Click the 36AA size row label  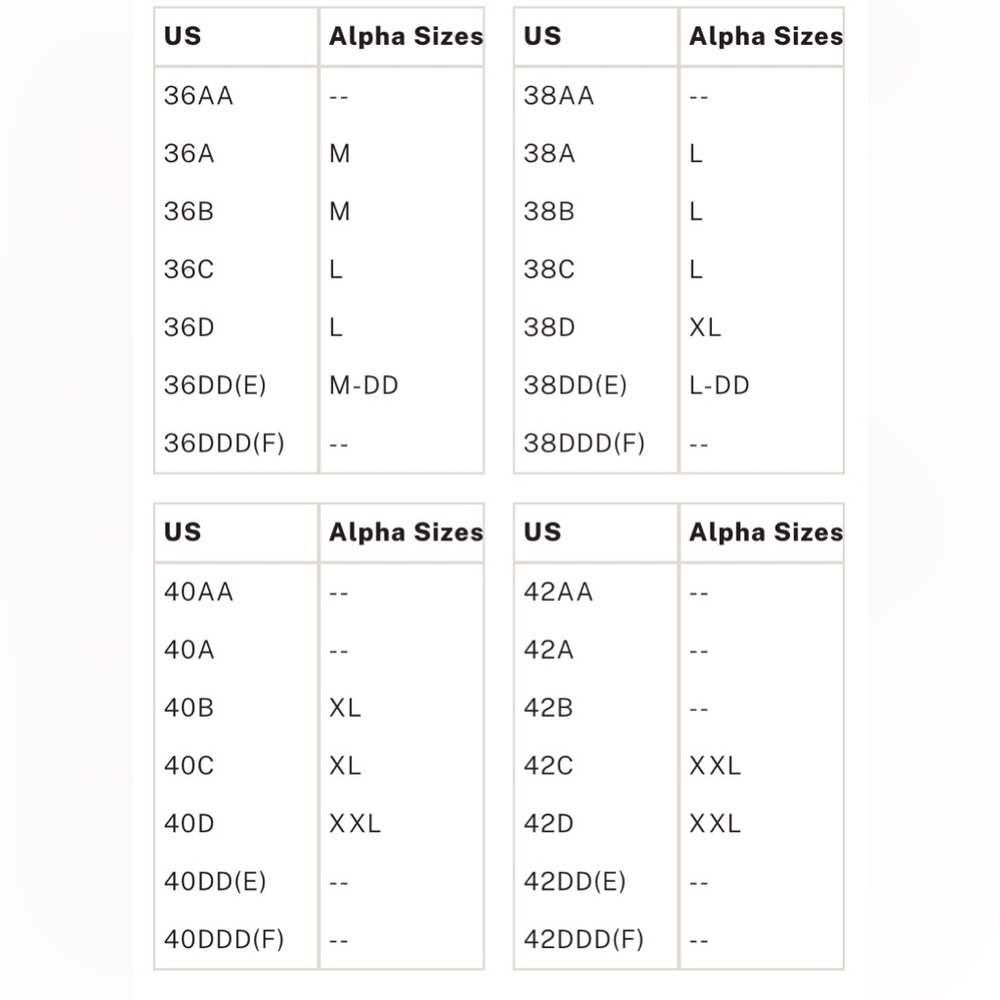pyautogui.click(x=198, y=96)
